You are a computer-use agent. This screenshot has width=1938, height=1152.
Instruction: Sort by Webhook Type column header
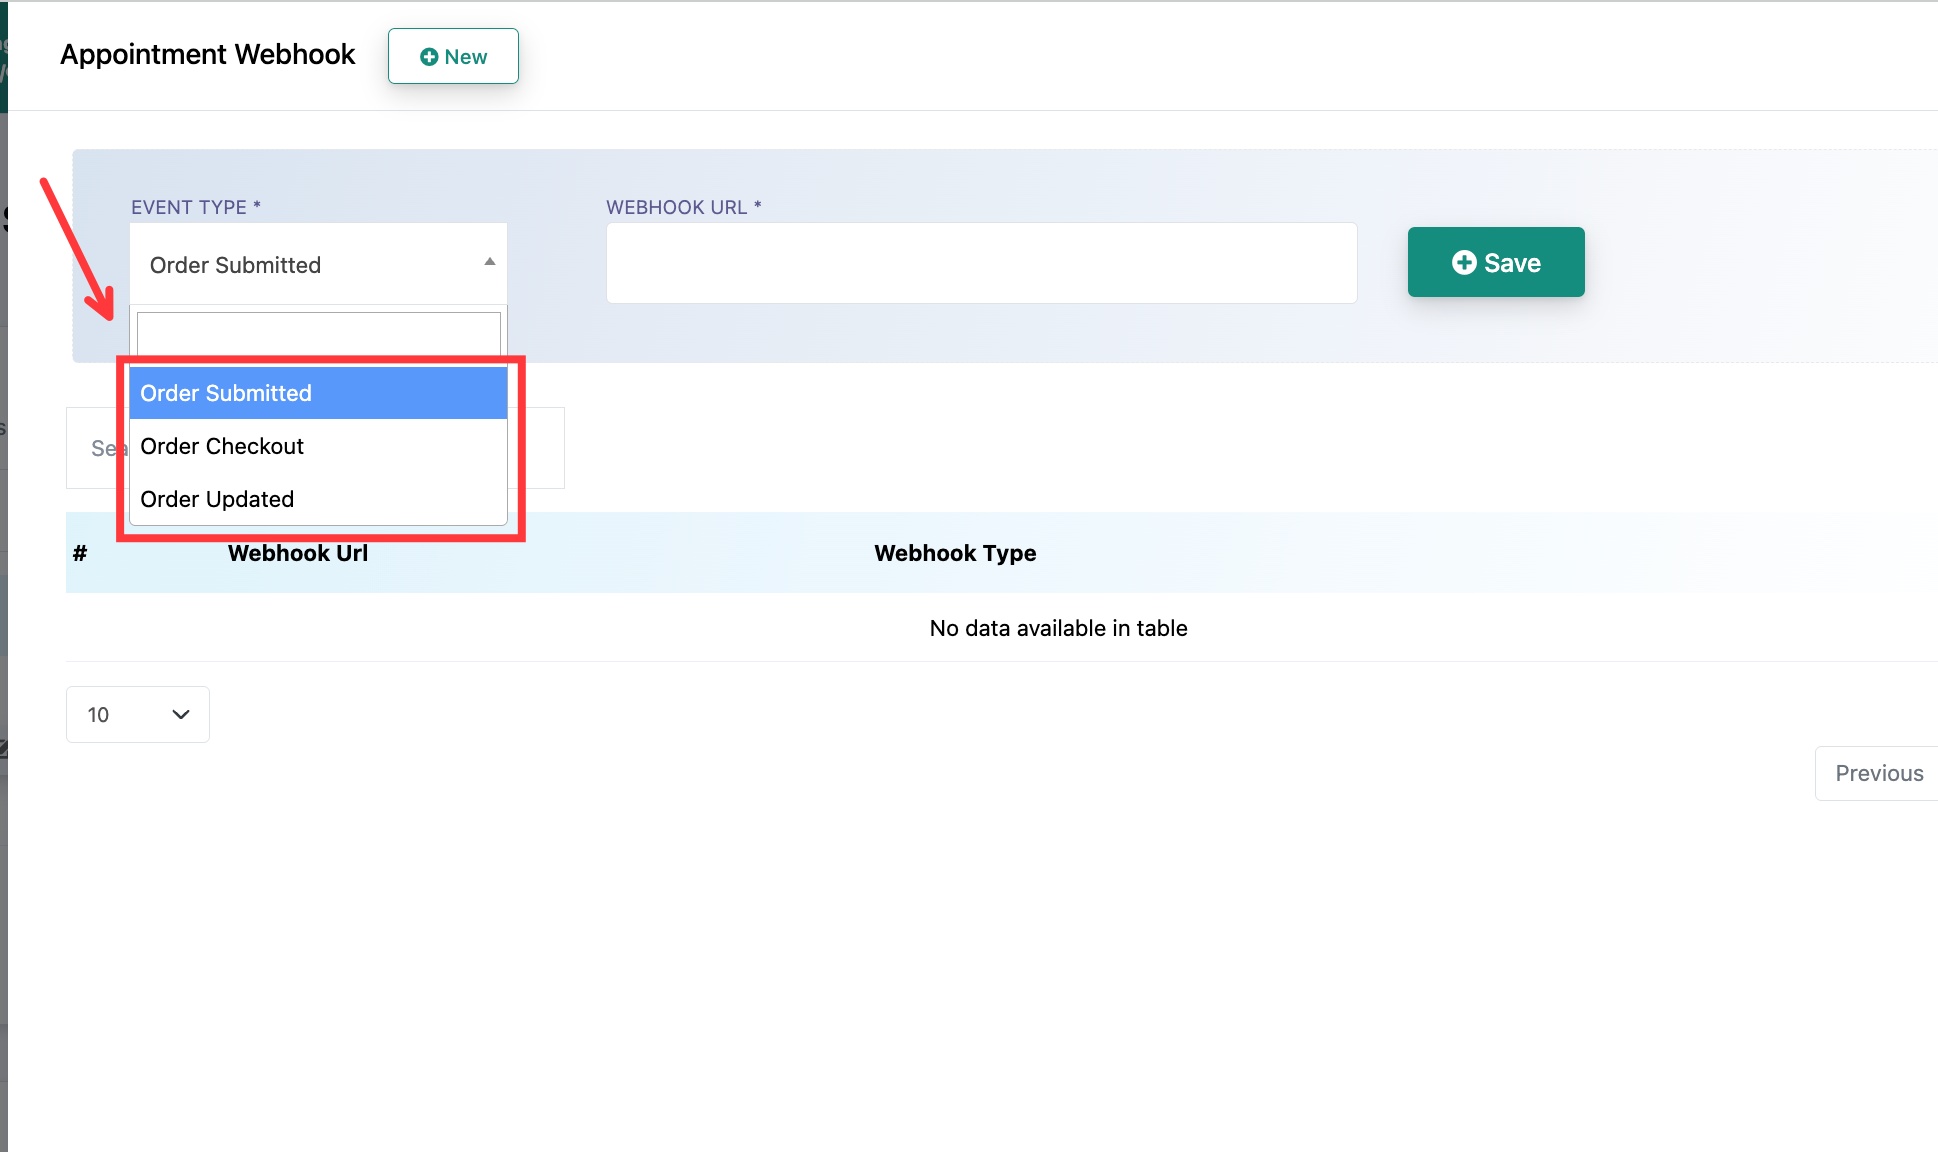955,553
